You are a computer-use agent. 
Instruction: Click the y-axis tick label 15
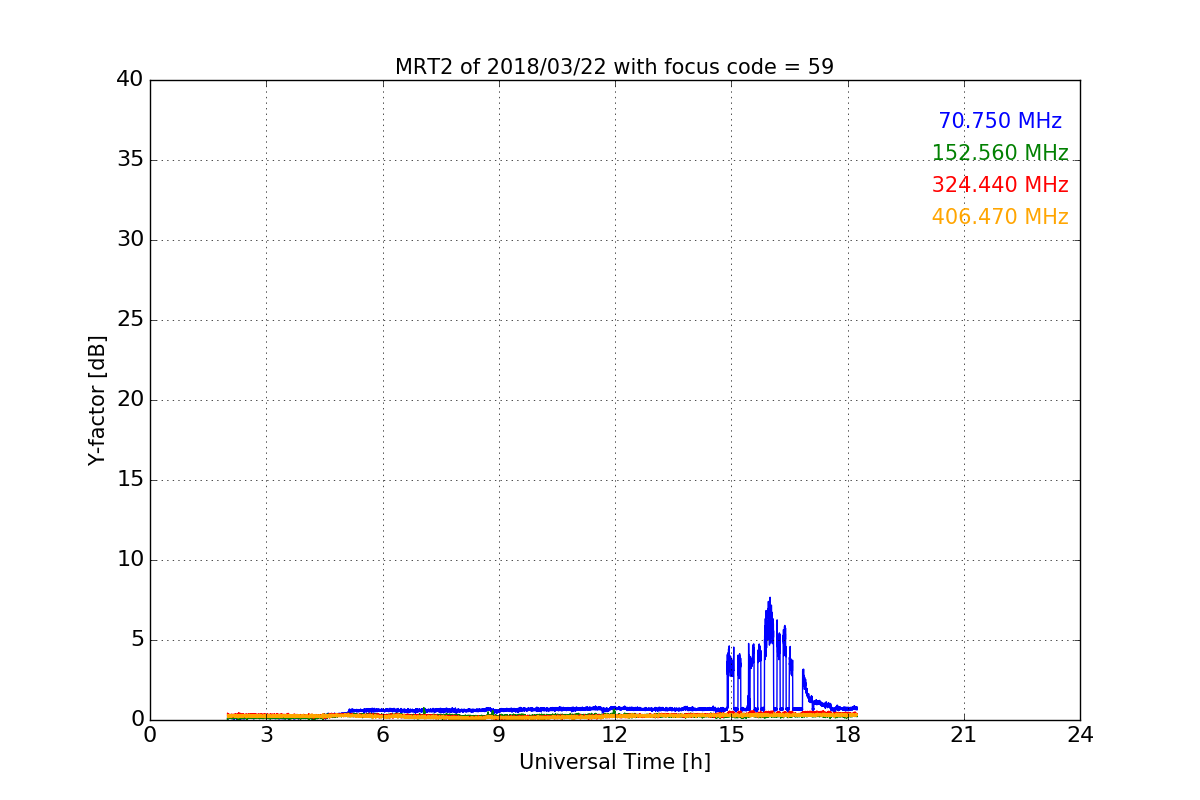[130, 480]
